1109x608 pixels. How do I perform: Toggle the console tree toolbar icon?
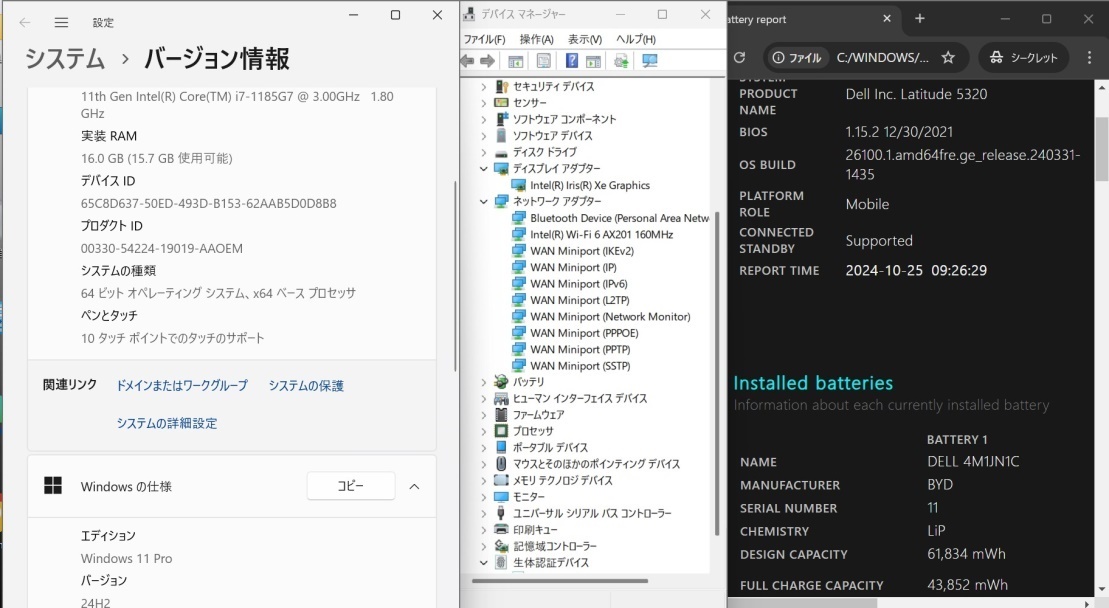[516, 62]
